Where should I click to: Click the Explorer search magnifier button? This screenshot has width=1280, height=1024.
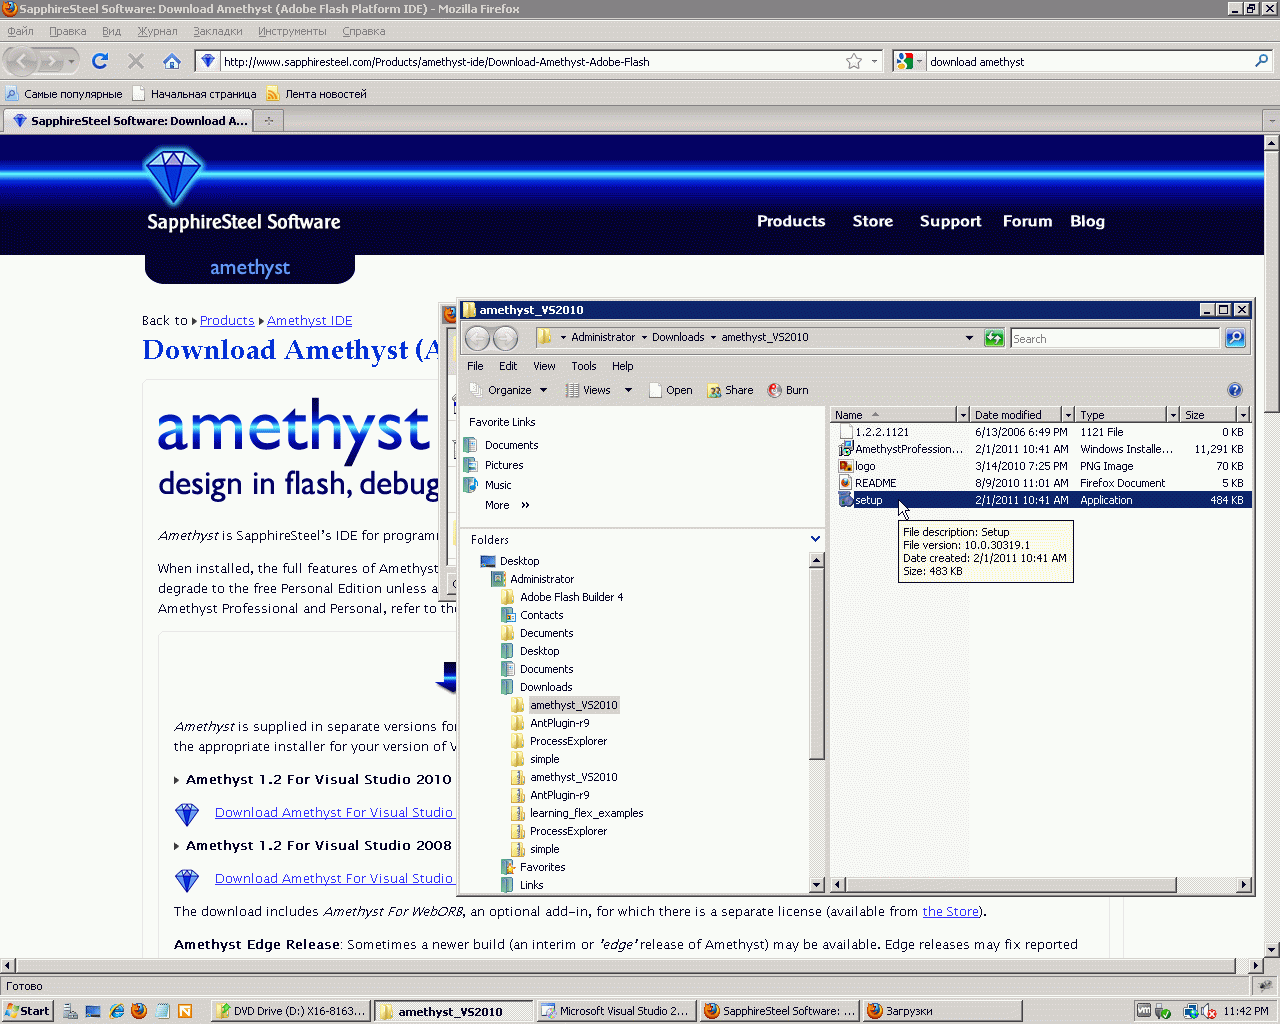click(1235, 338)
